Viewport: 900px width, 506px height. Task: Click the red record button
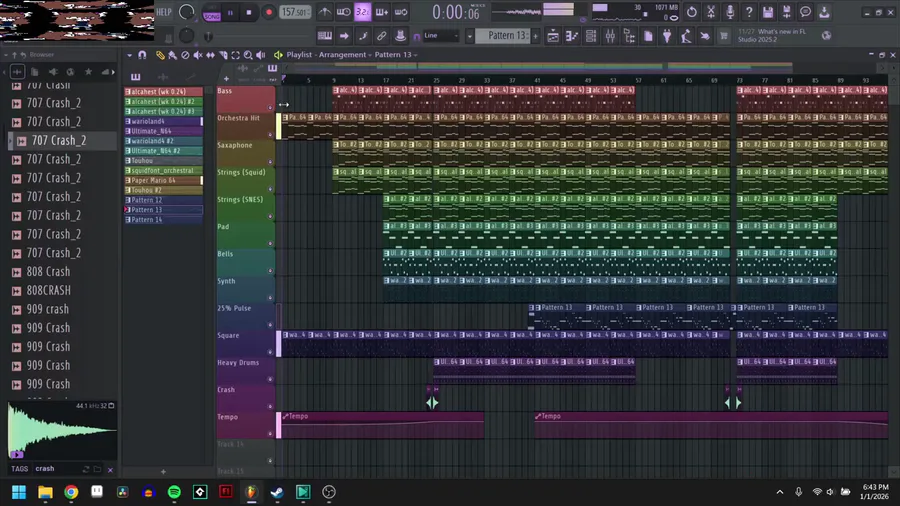point(269,13)
